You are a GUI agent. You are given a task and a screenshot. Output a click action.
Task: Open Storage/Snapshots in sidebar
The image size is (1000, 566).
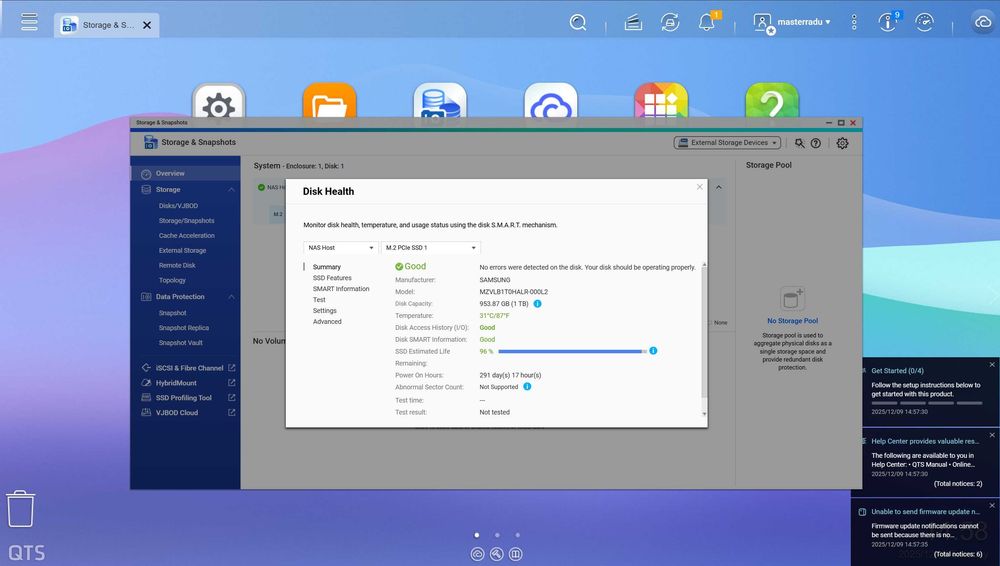point(186,220)
